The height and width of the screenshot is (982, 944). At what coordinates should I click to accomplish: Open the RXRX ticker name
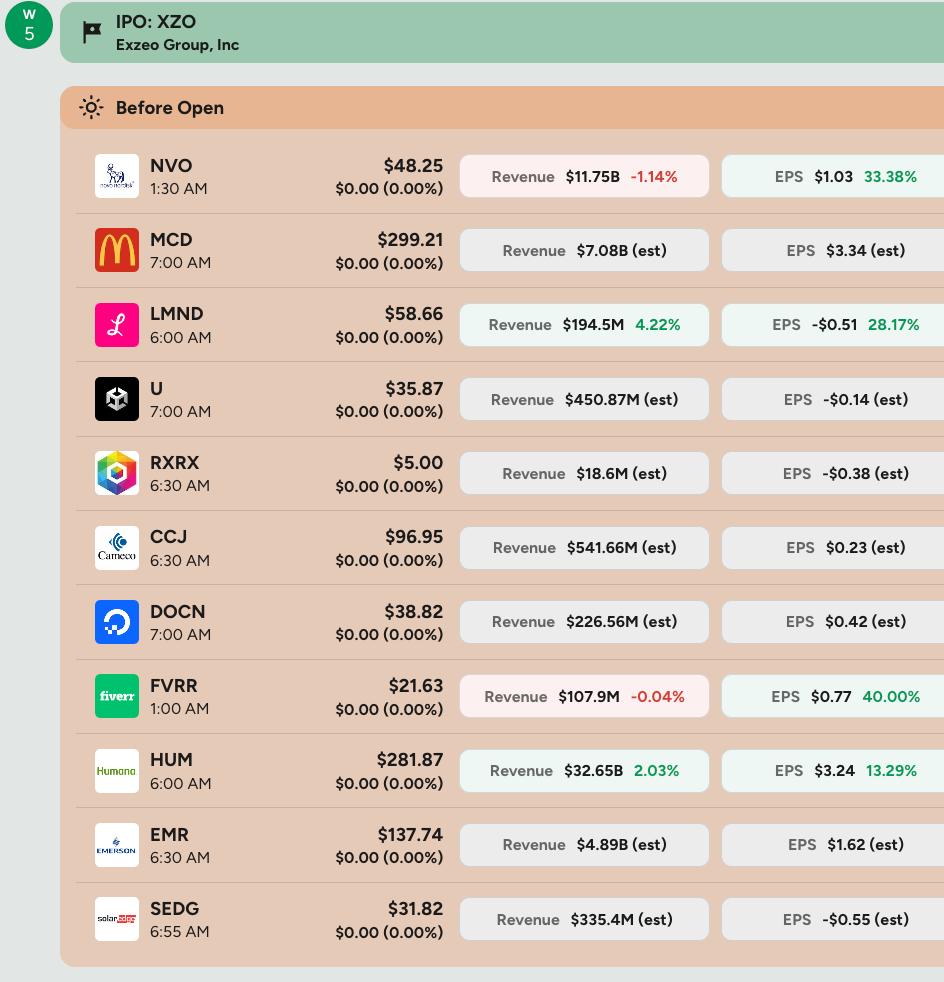tap(175, 463)
